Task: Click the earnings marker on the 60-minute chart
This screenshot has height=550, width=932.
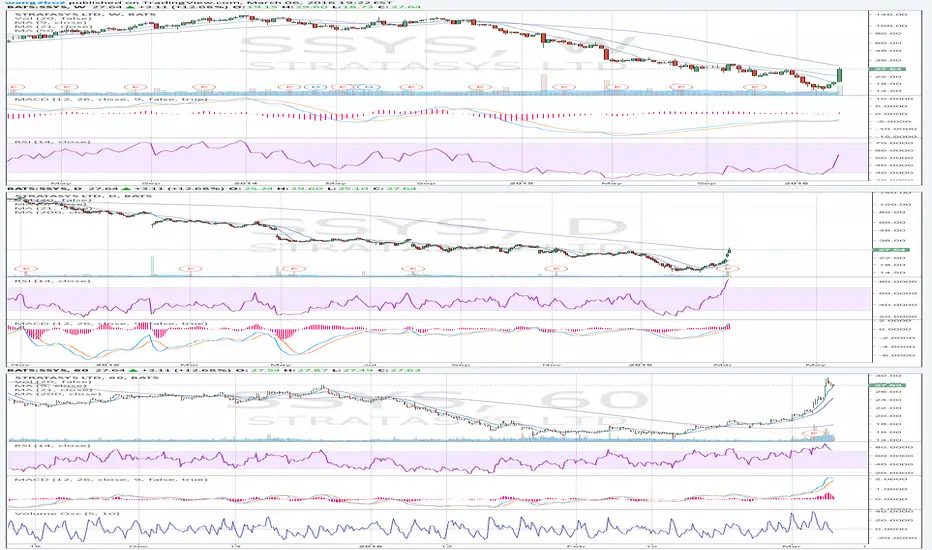Action: [x=816, y=433]
